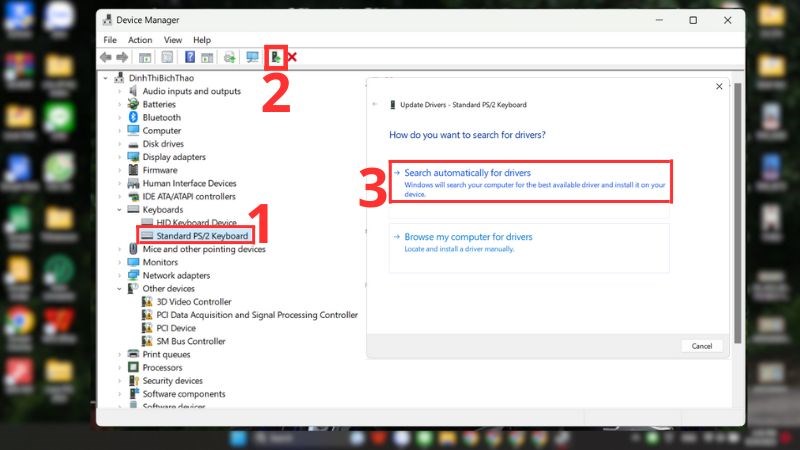Image resolution: width=800 pixels, height=450 pixels.
Task: Click the Show/Hide Console Tree toolbar icon
Action: tap(145, 57)
